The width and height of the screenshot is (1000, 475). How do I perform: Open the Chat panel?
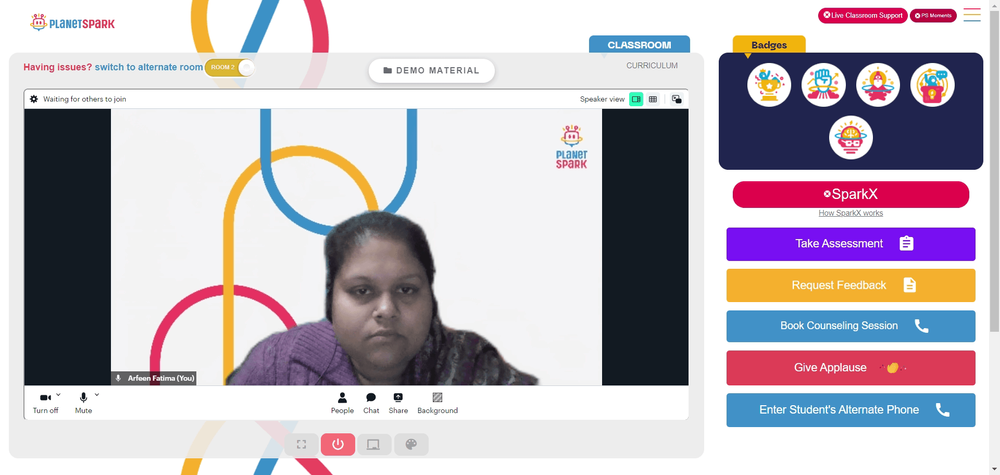coord(371,403)
